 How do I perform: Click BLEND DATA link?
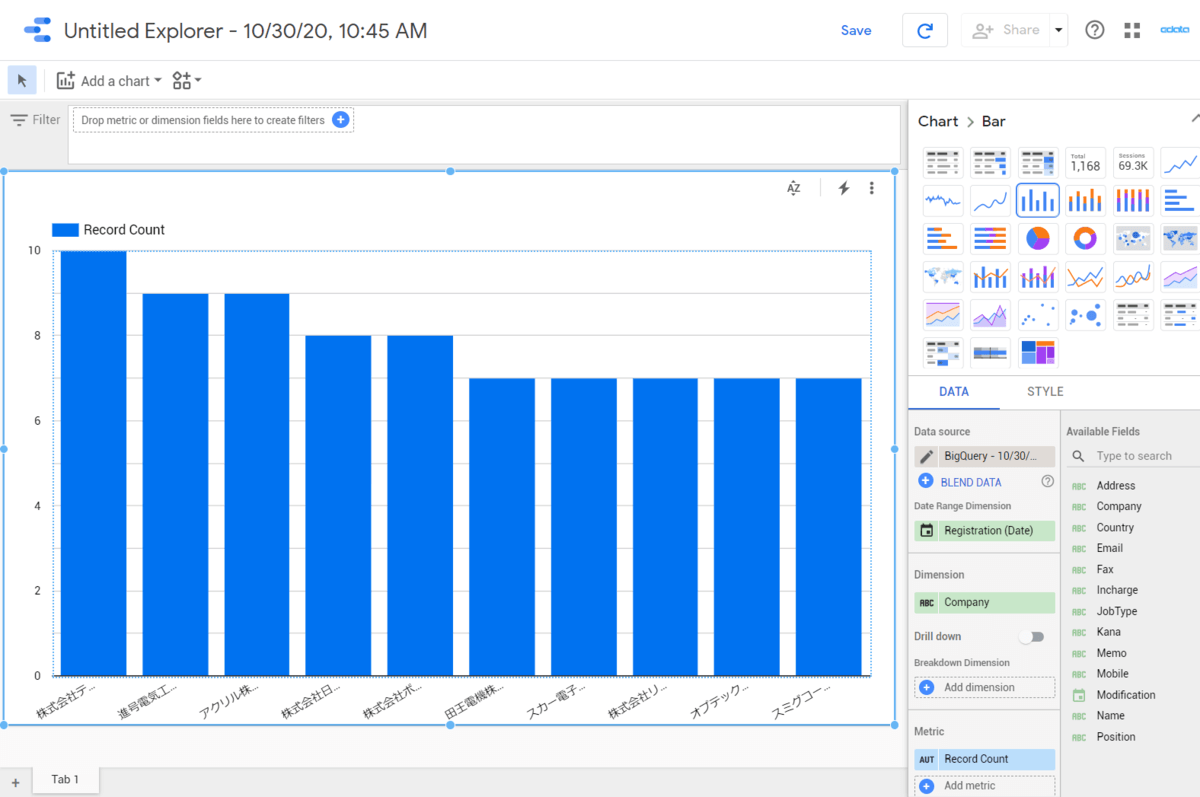click(x=970, y=482)
